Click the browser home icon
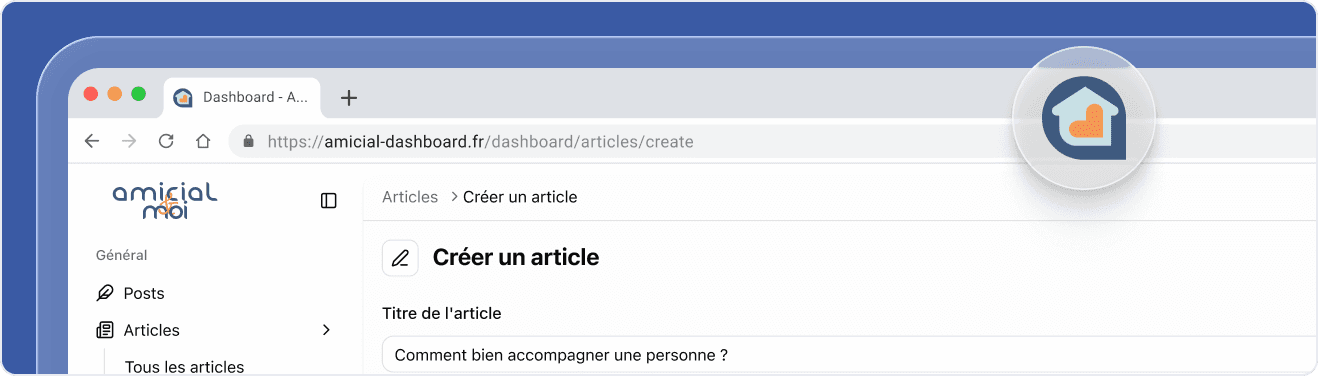The height and width of the screenshot is (376, 1318). pyautogui.click(x=203, y=142)
